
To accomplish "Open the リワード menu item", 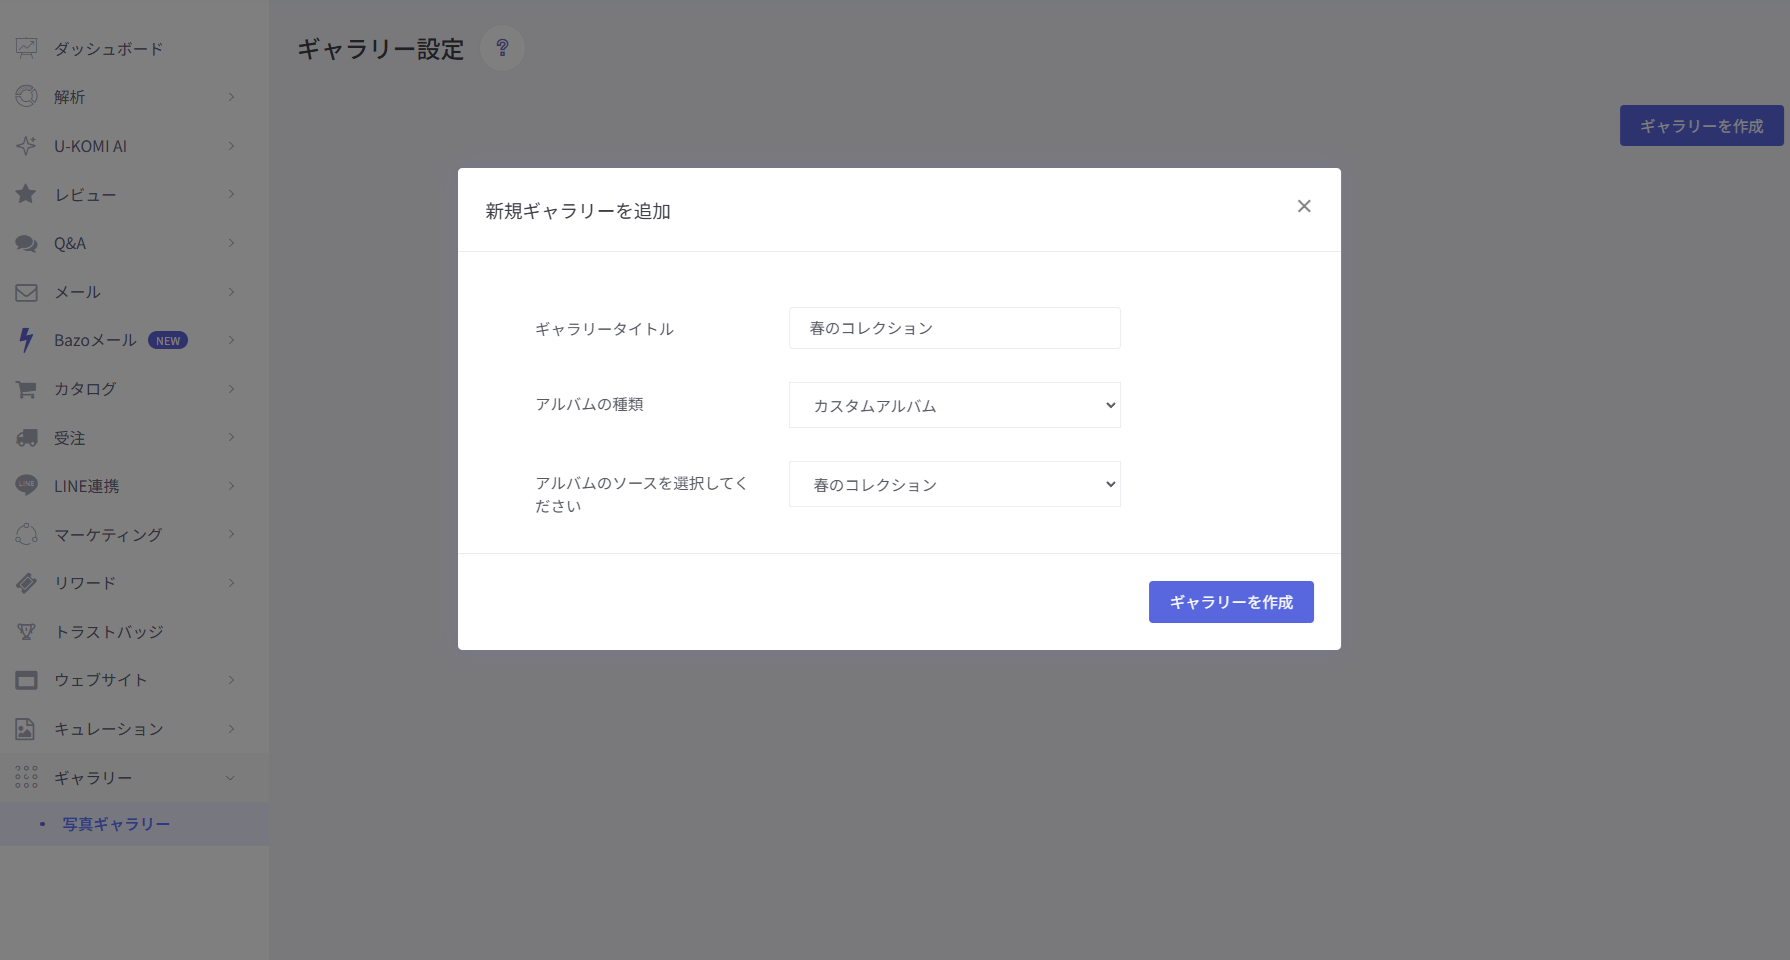I will point(134,583).
